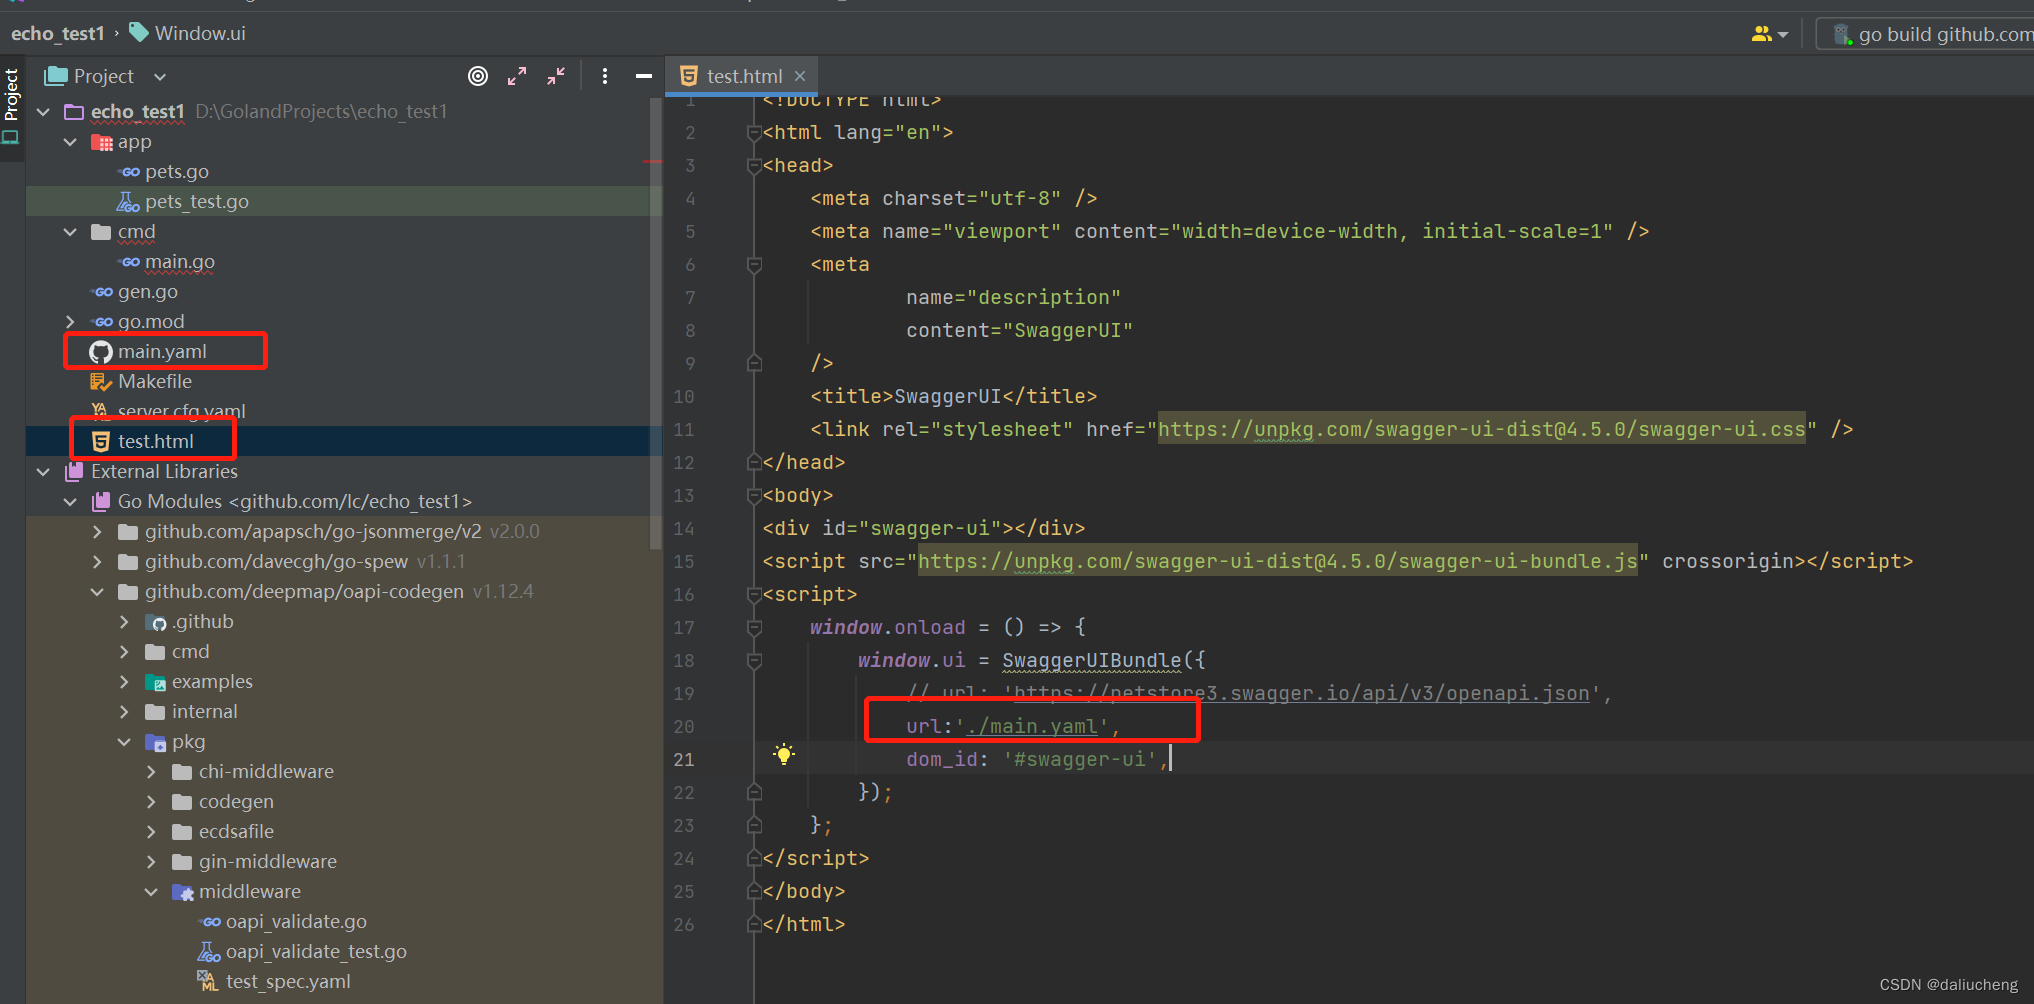
Task: Fold window.onload function at line 17
Action: tap(755, 628)
